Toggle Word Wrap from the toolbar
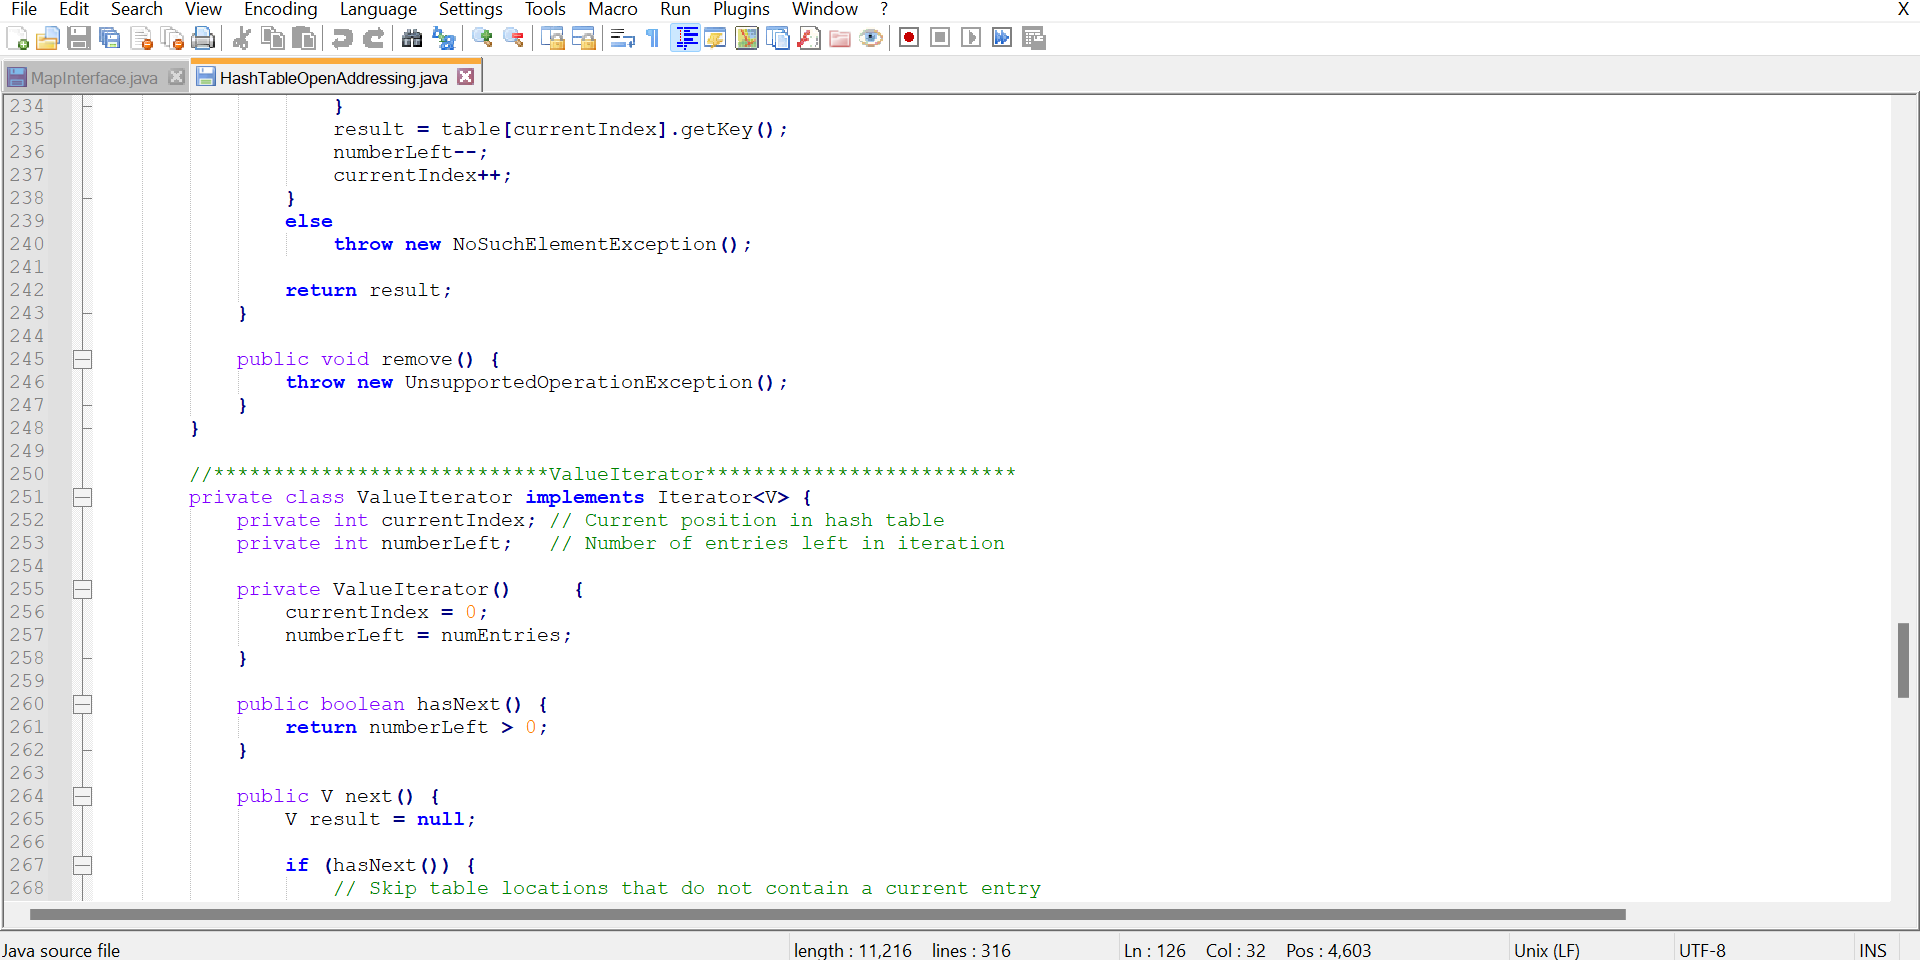Viewport: 1920px width, 960px height. click(621, 37)
